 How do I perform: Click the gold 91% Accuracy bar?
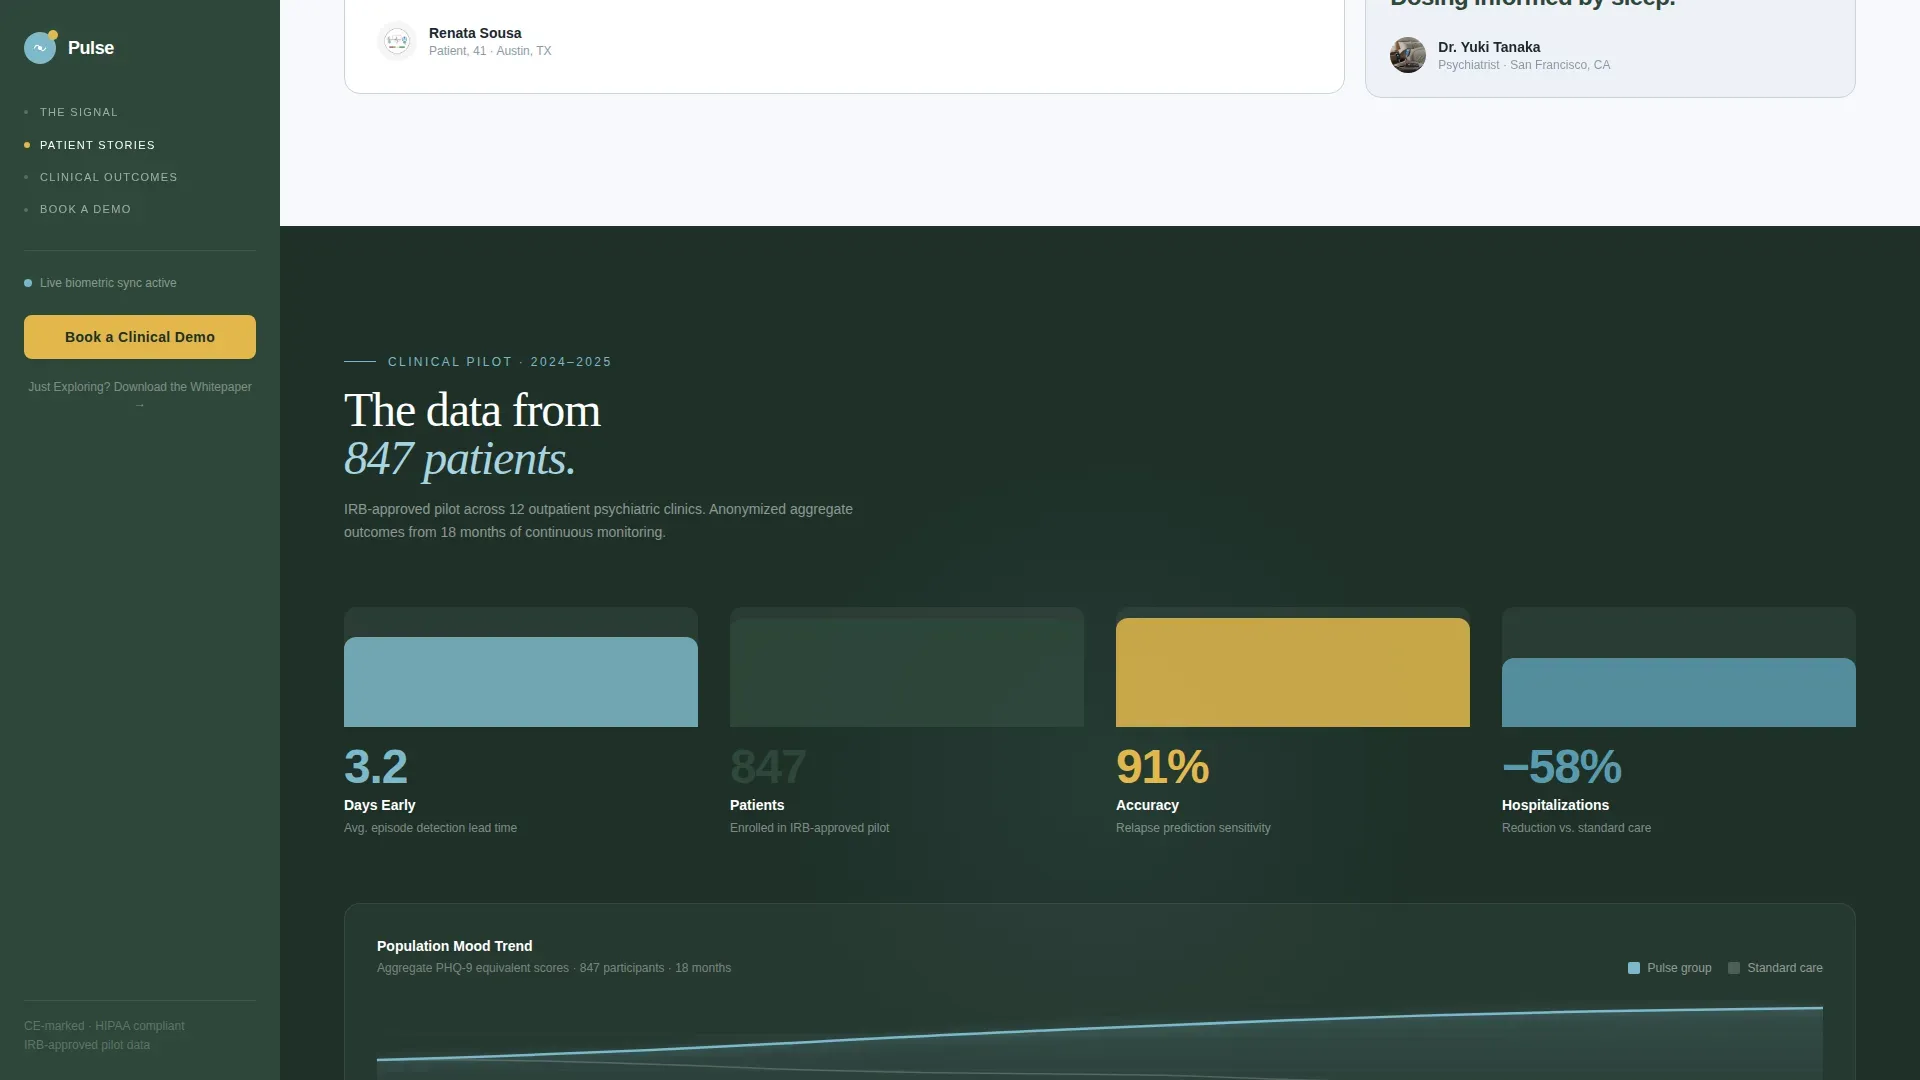[1293, 672]
